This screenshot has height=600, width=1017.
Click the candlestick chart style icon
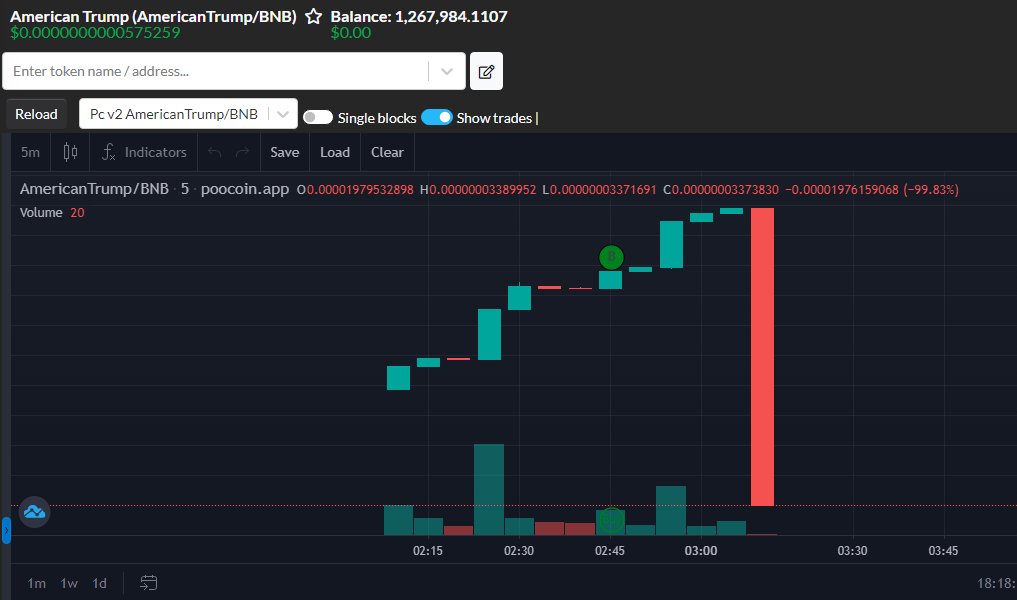pos(69,151)
